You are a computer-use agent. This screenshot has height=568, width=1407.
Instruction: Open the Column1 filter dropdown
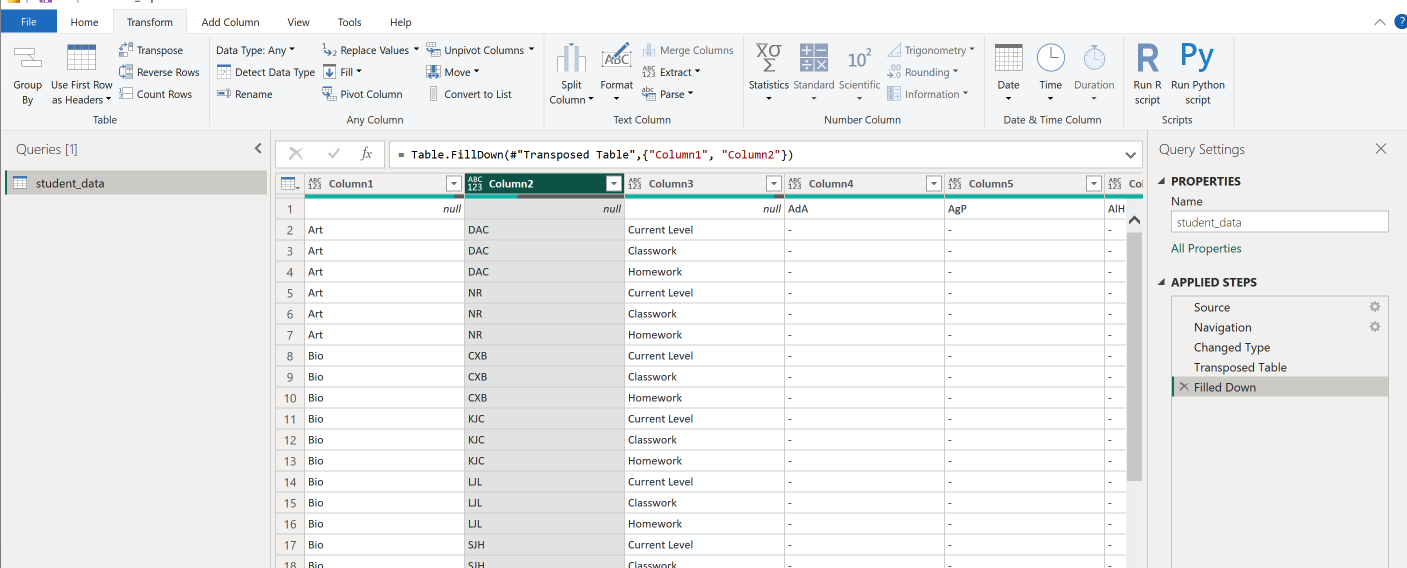[453, 184]
